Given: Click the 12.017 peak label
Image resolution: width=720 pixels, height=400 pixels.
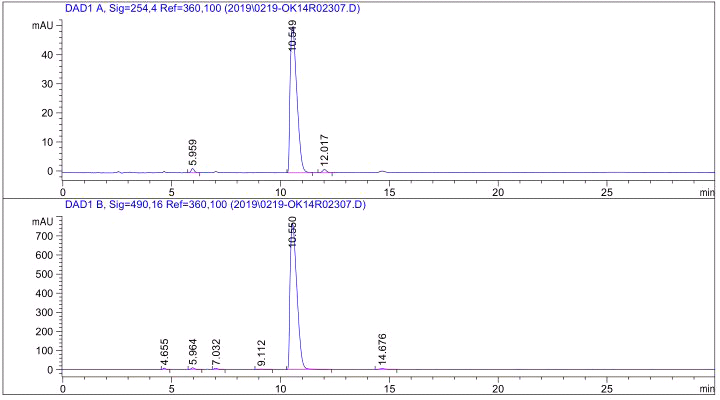Looking at the screenshot, I should pyautogui.click(x=324, y=150).
